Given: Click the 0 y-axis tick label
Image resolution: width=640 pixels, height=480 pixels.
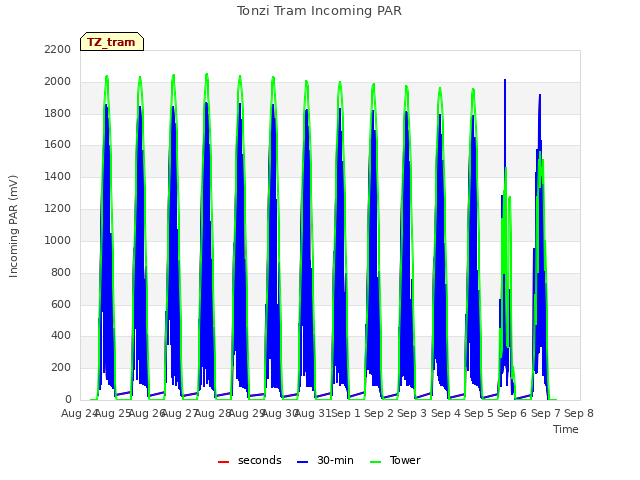Looking at the screenshot, I should [x=68, y=399].
